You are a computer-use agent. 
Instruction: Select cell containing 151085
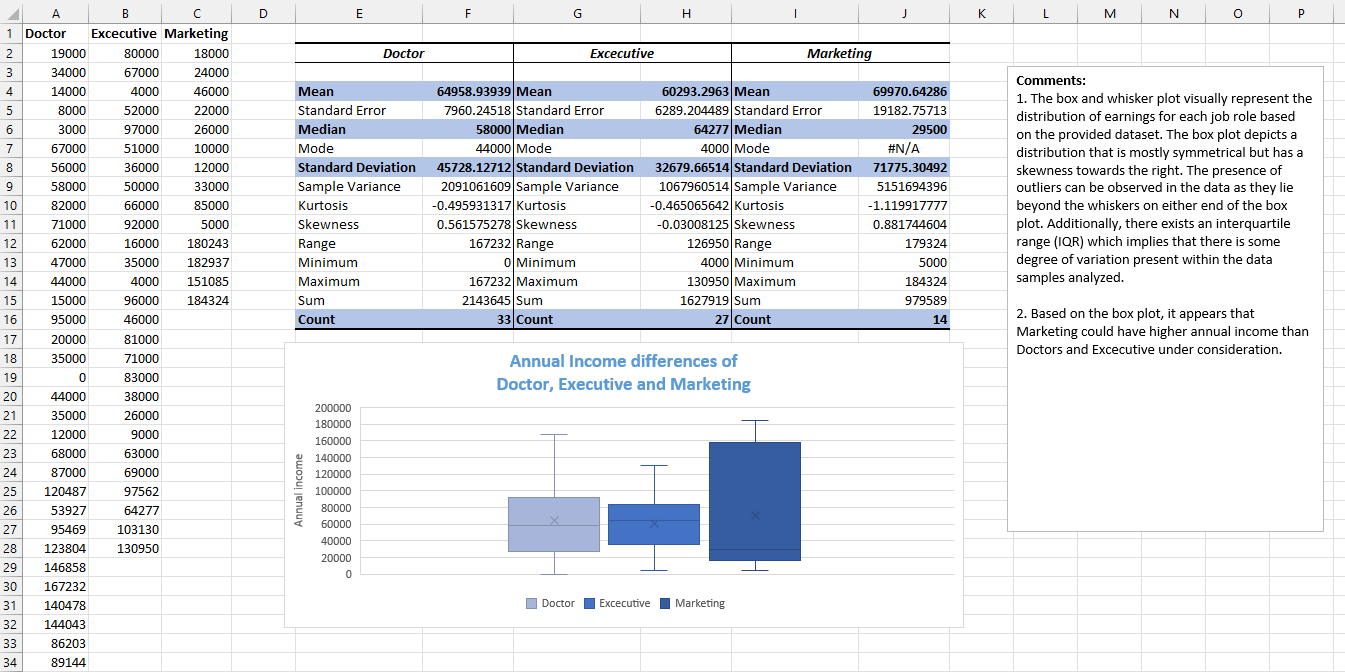197,281
